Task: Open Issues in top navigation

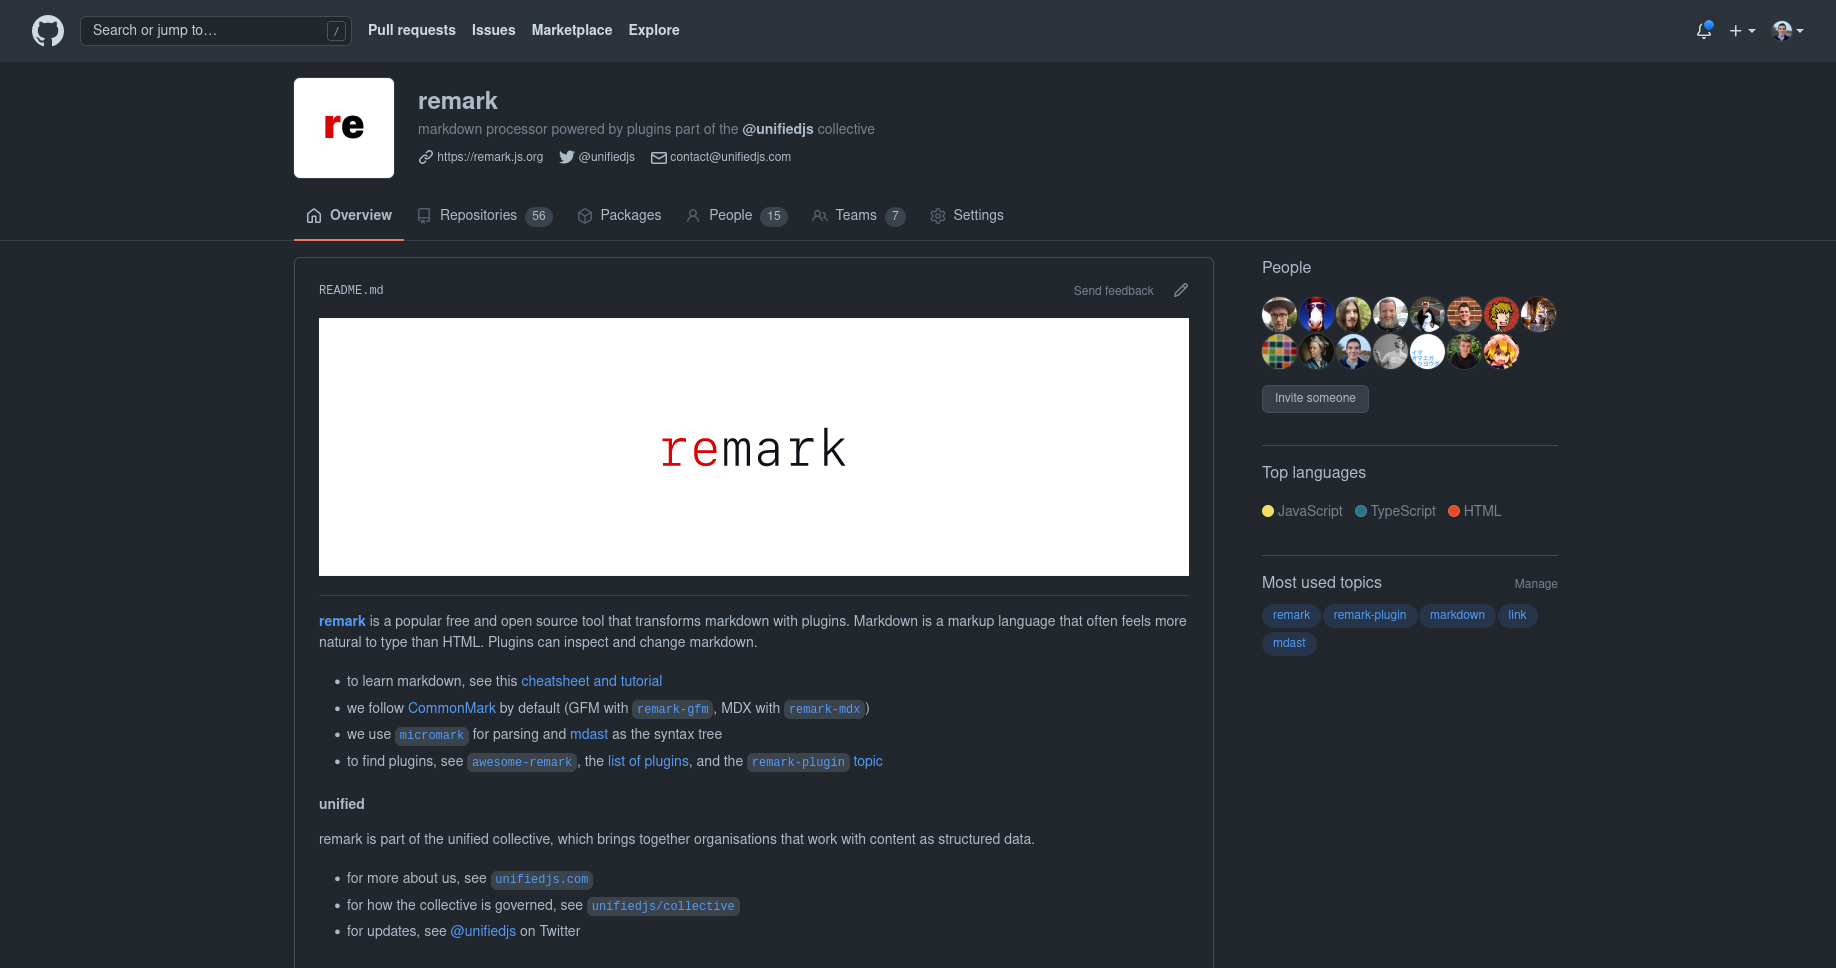Action: 493,30
